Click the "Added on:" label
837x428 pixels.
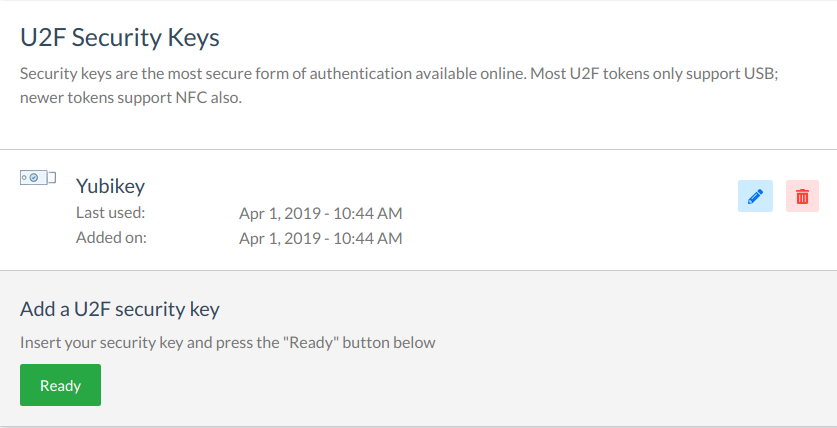(111, 238)
